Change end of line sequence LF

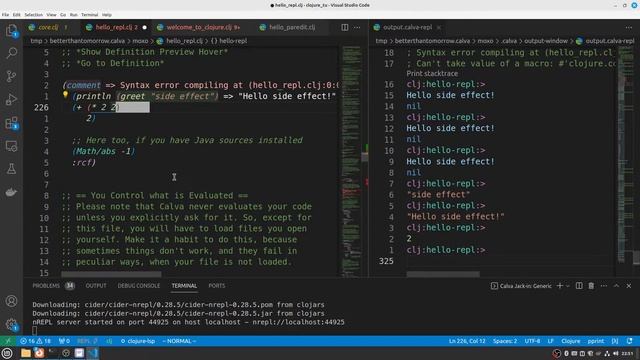[550, 341]
